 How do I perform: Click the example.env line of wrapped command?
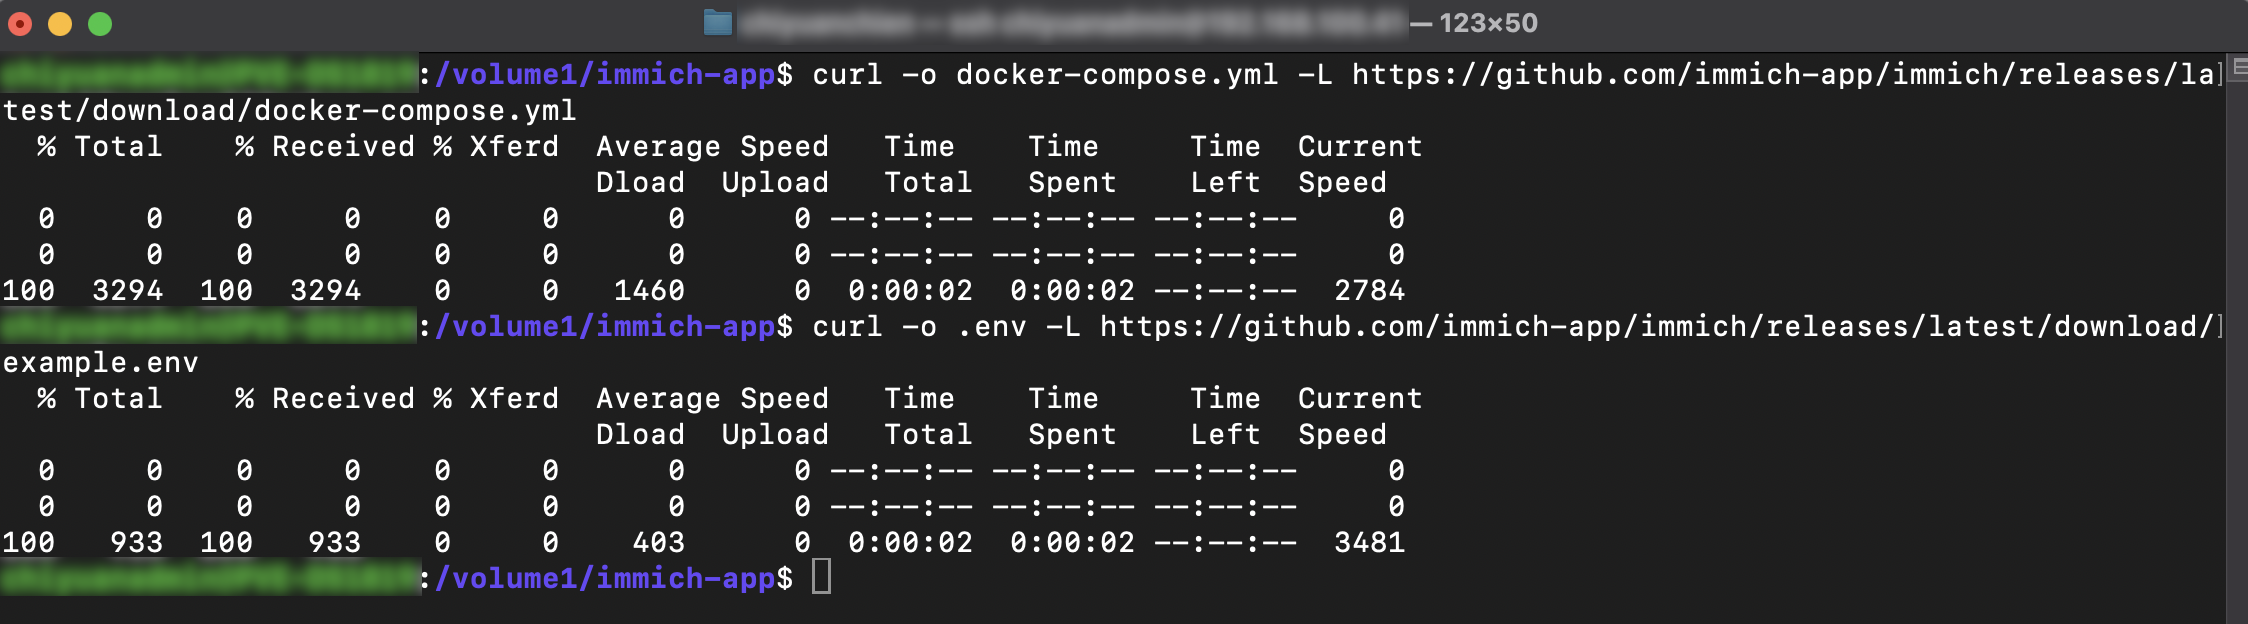[x=101, y=363]
